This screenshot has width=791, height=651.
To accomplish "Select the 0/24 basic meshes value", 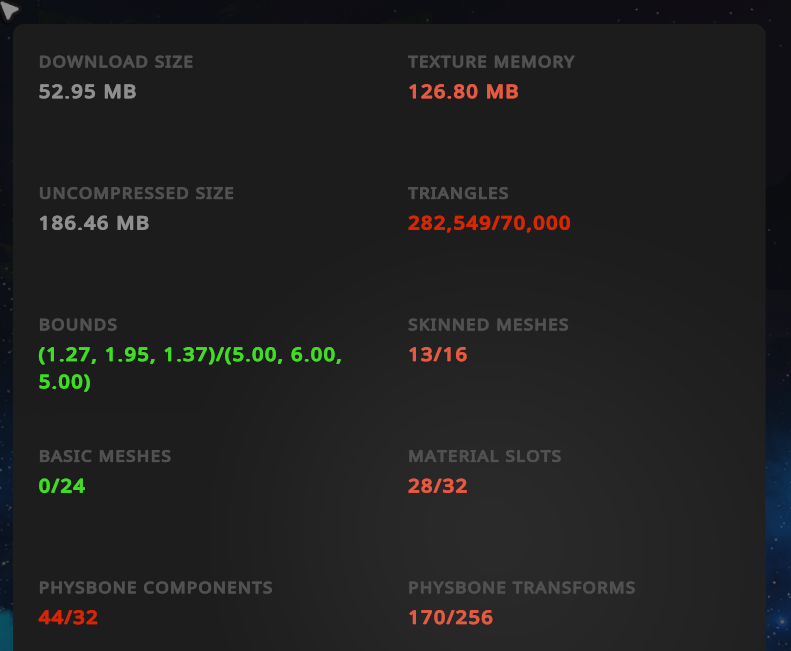I will 62,486.
